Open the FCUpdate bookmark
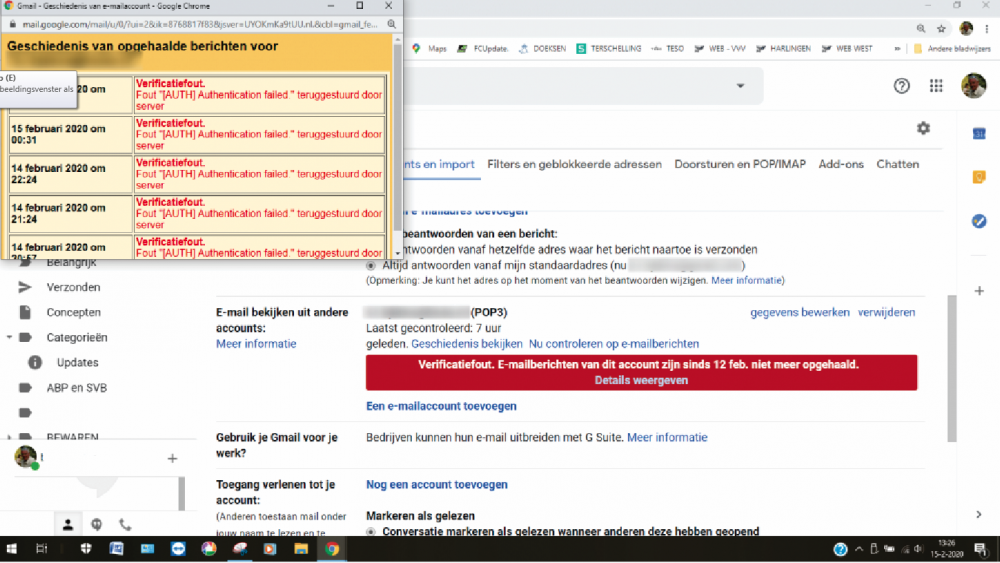Viewport: 1000px width, 563px height. (483, 48)
